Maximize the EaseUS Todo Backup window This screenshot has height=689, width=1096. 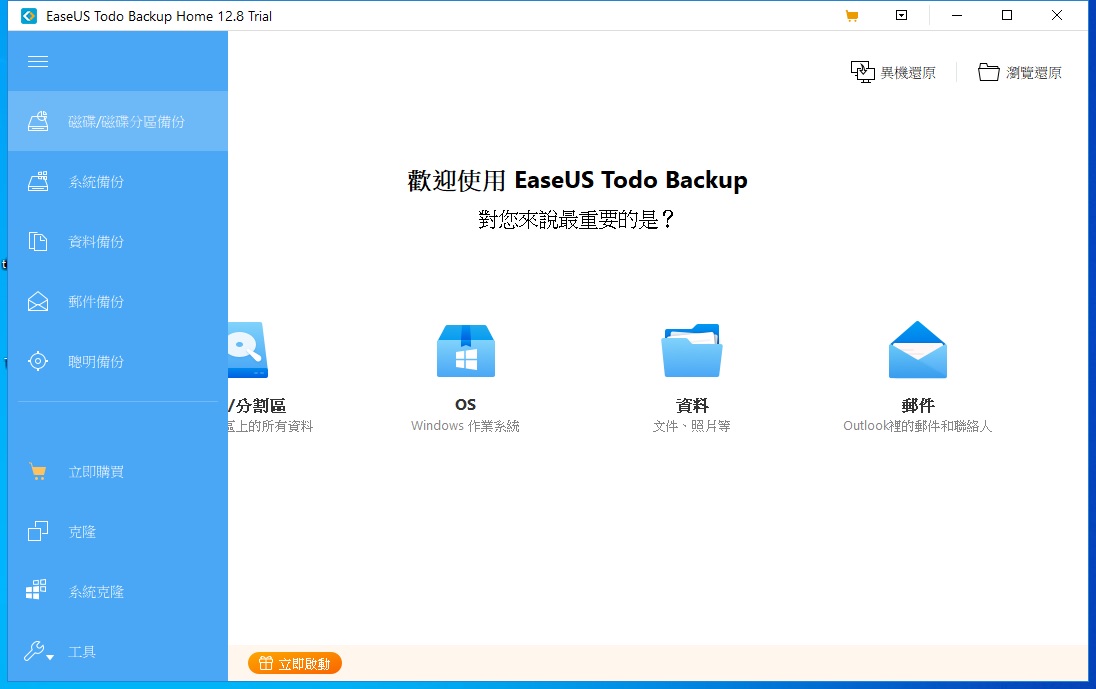coord(1007,15)
